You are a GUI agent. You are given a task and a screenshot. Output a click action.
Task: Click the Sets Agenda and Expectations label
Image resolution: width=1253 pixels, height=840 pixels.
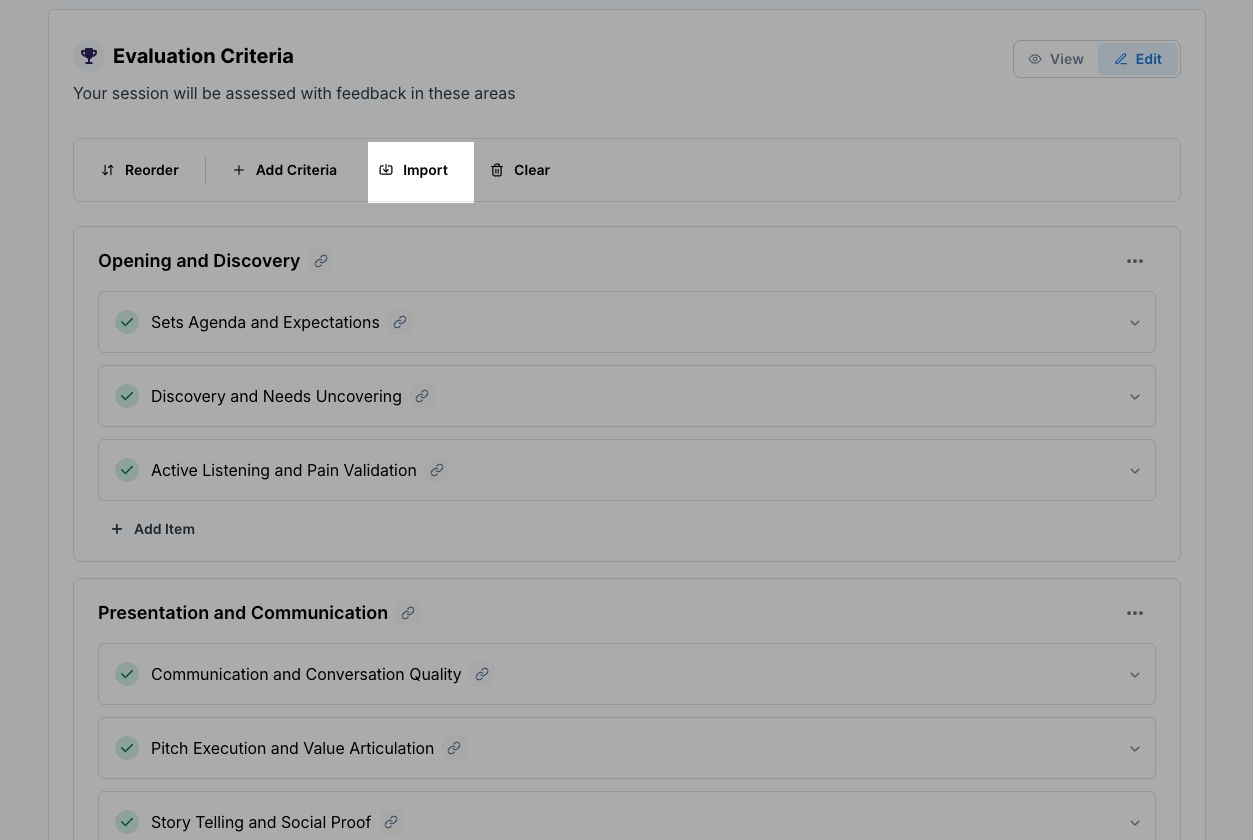(x=265, y=322)
